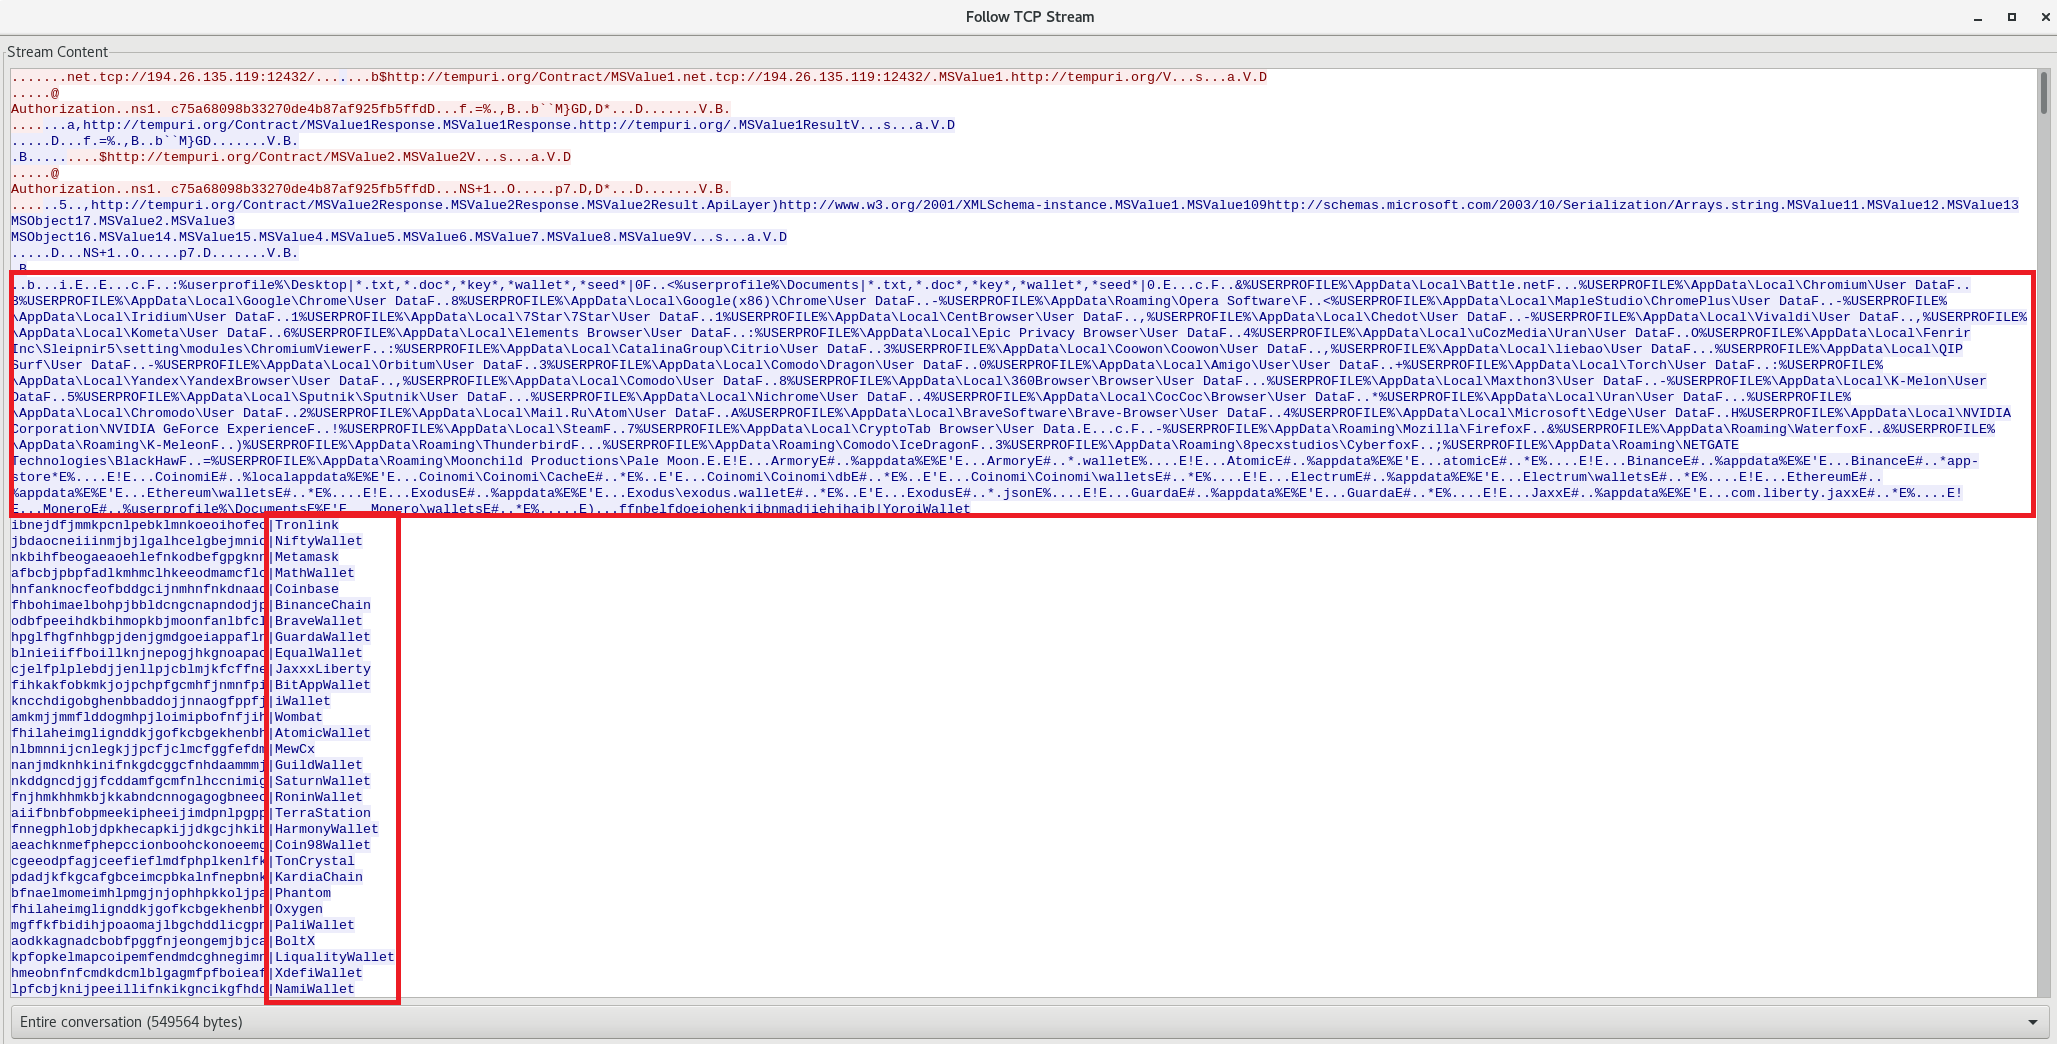
Task: Click the Phantom entry
Action: pos(302,893)
